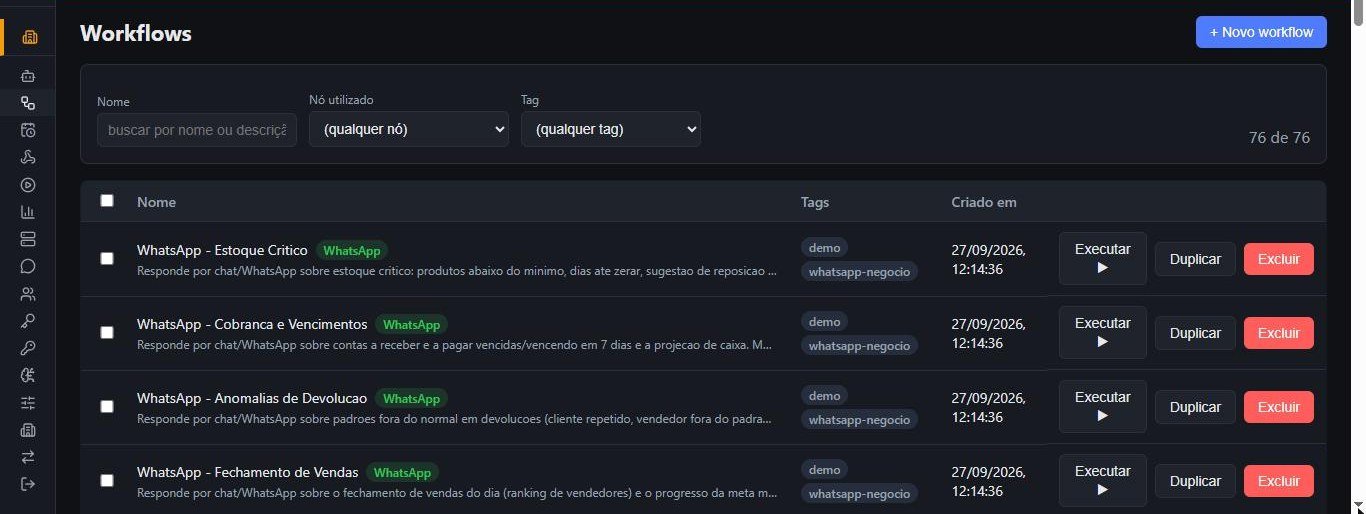Execute the Estoque Critico workflow
The height and width of the screenshot is (514, 1366).
point(1103,258)
